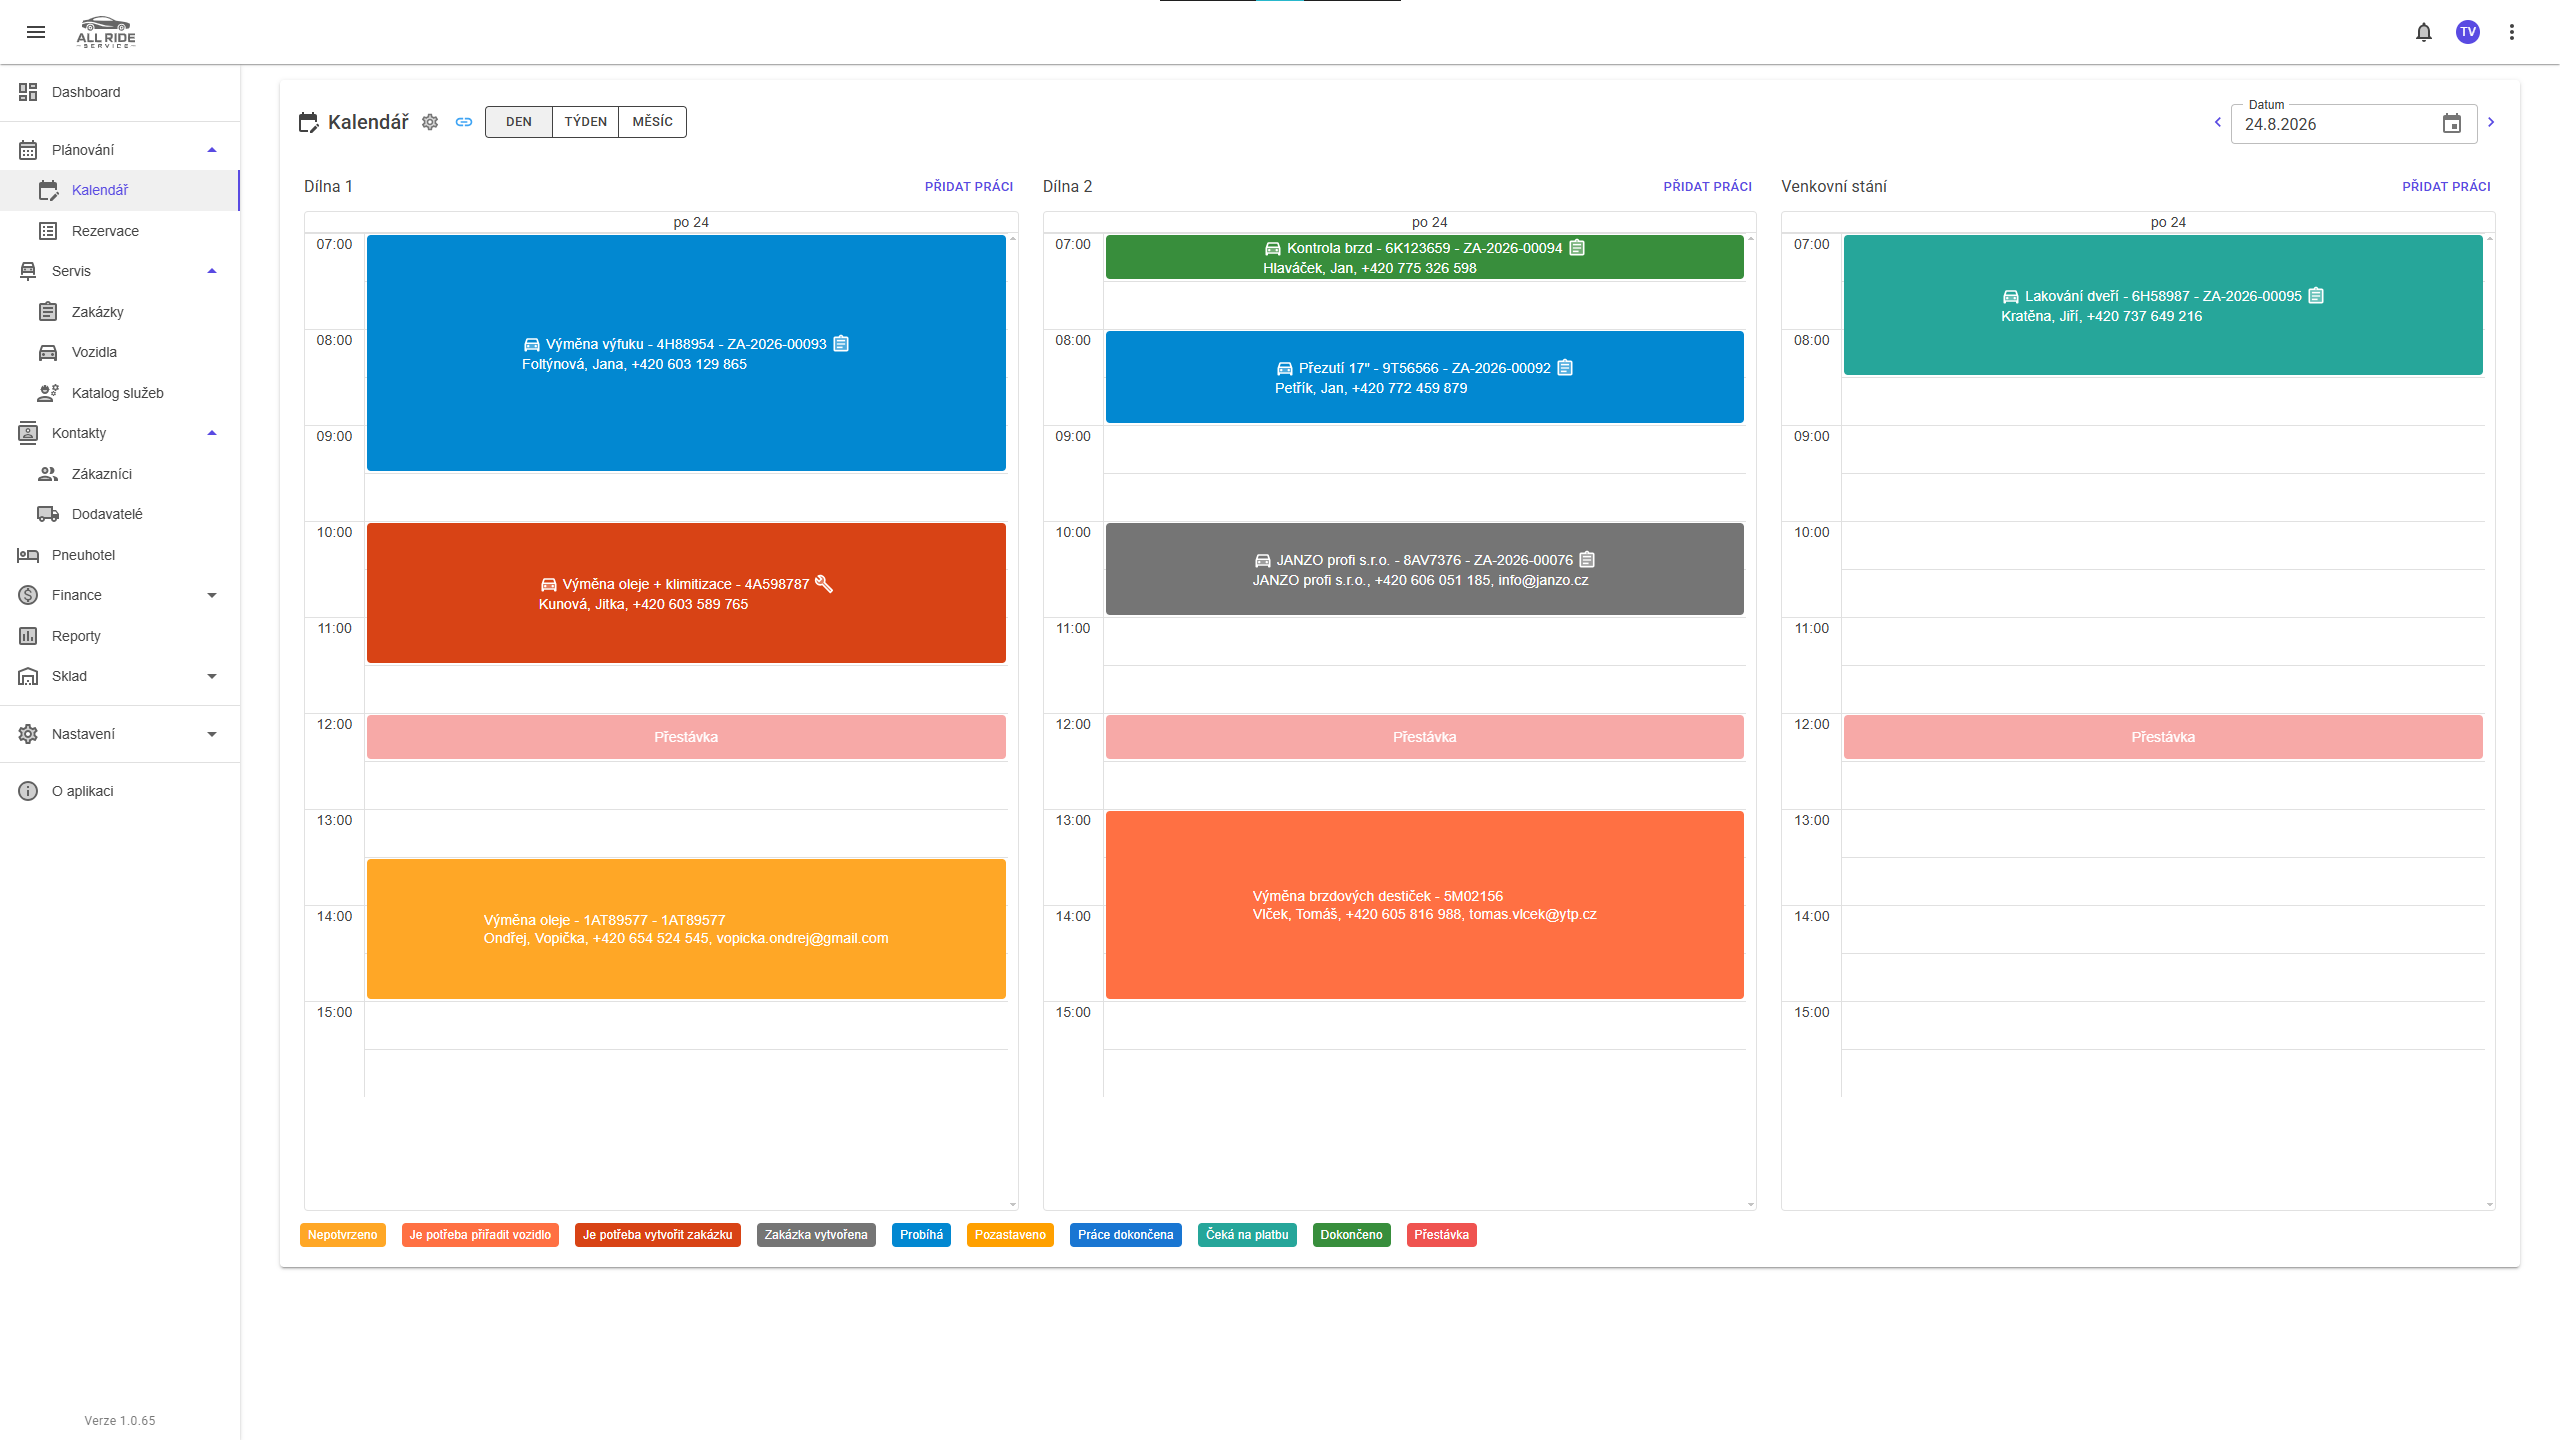Viewport: 2560px width, 1440px height.
Task: Open Rezervace in sidebar
Action: point(120,231)
